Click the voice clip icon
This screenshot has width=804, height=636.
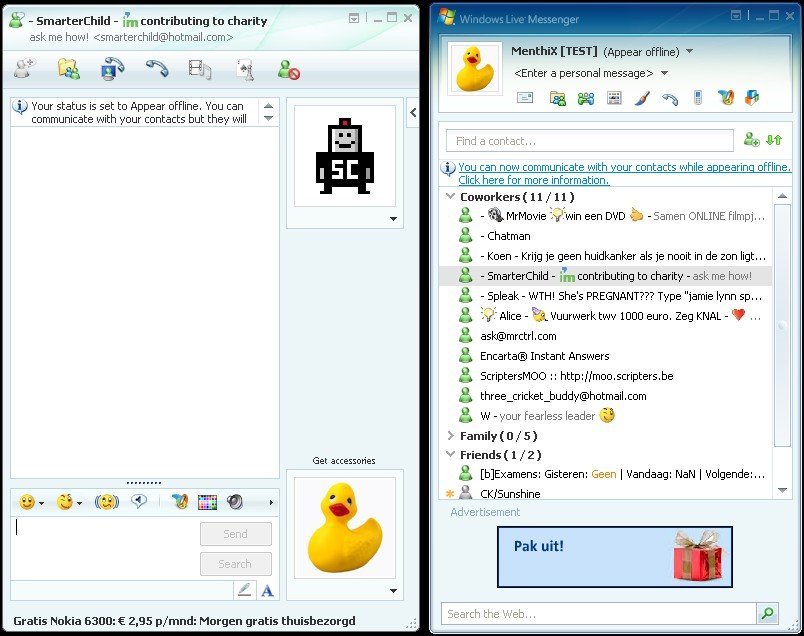[x=139, y=501]
